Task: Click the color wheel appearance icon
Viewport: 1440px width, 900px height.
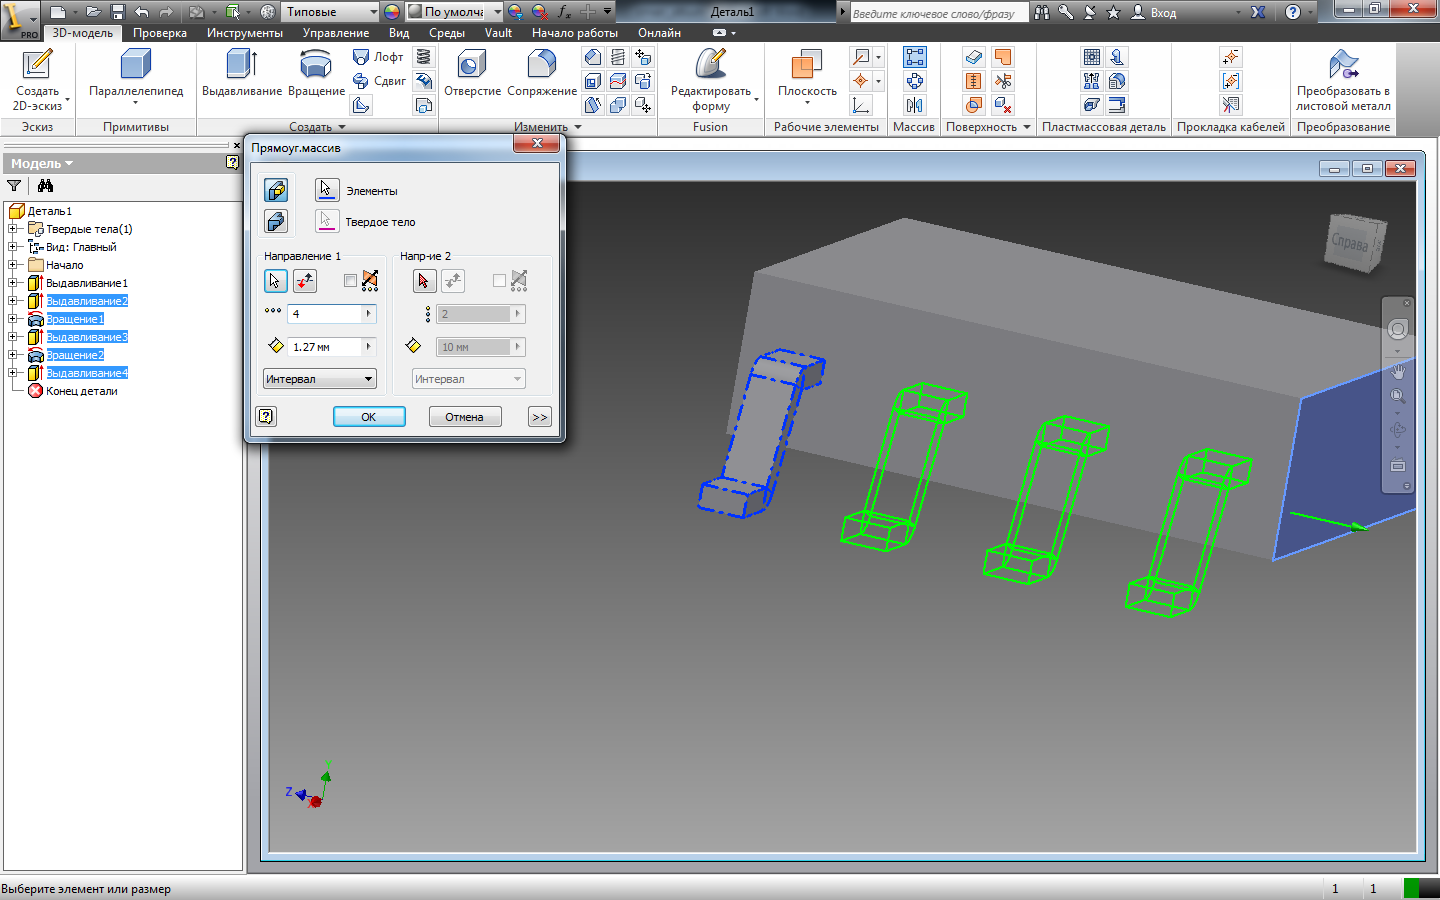Action: 392,12
